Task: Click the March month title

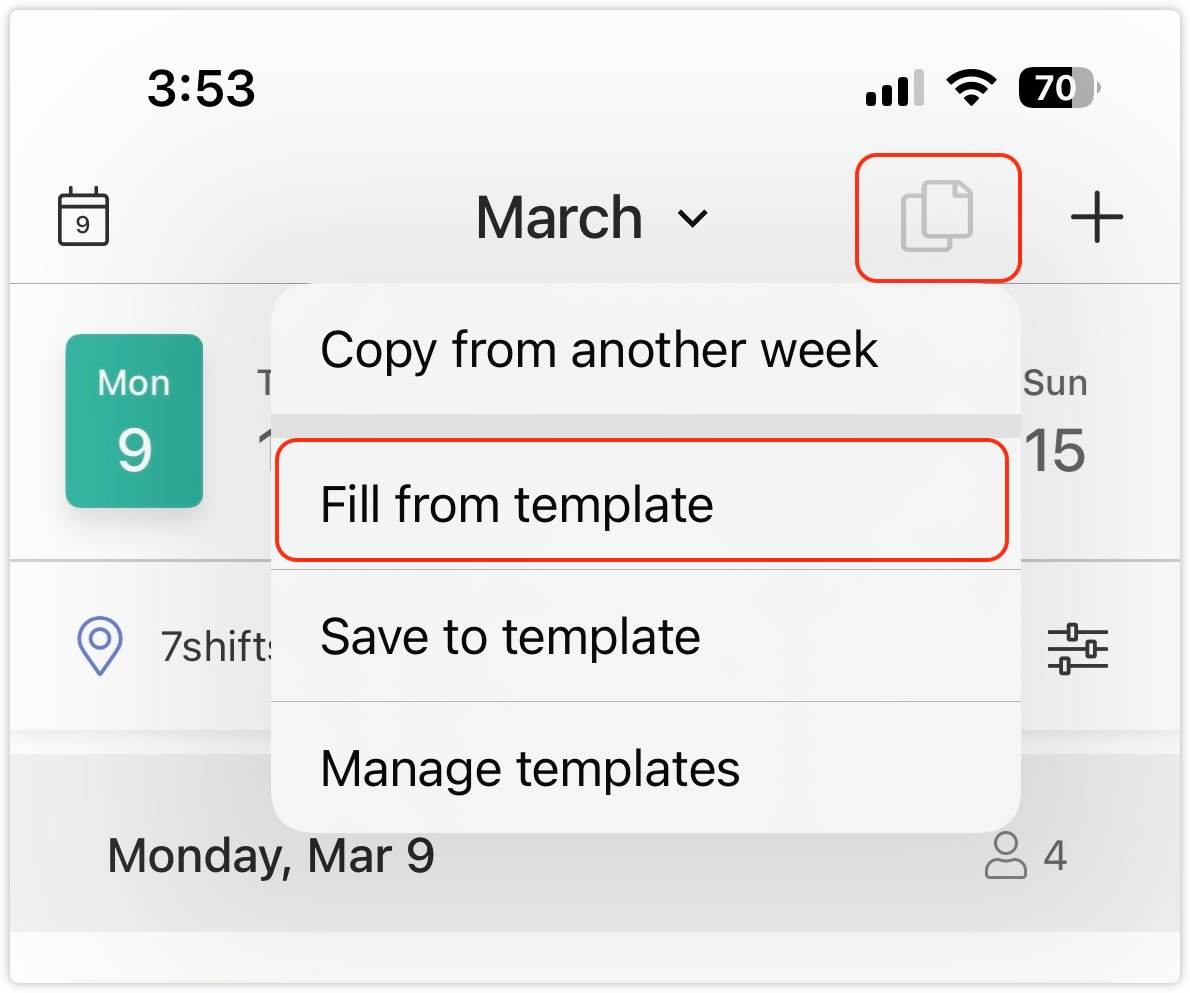Action: [x=559, y=217]
